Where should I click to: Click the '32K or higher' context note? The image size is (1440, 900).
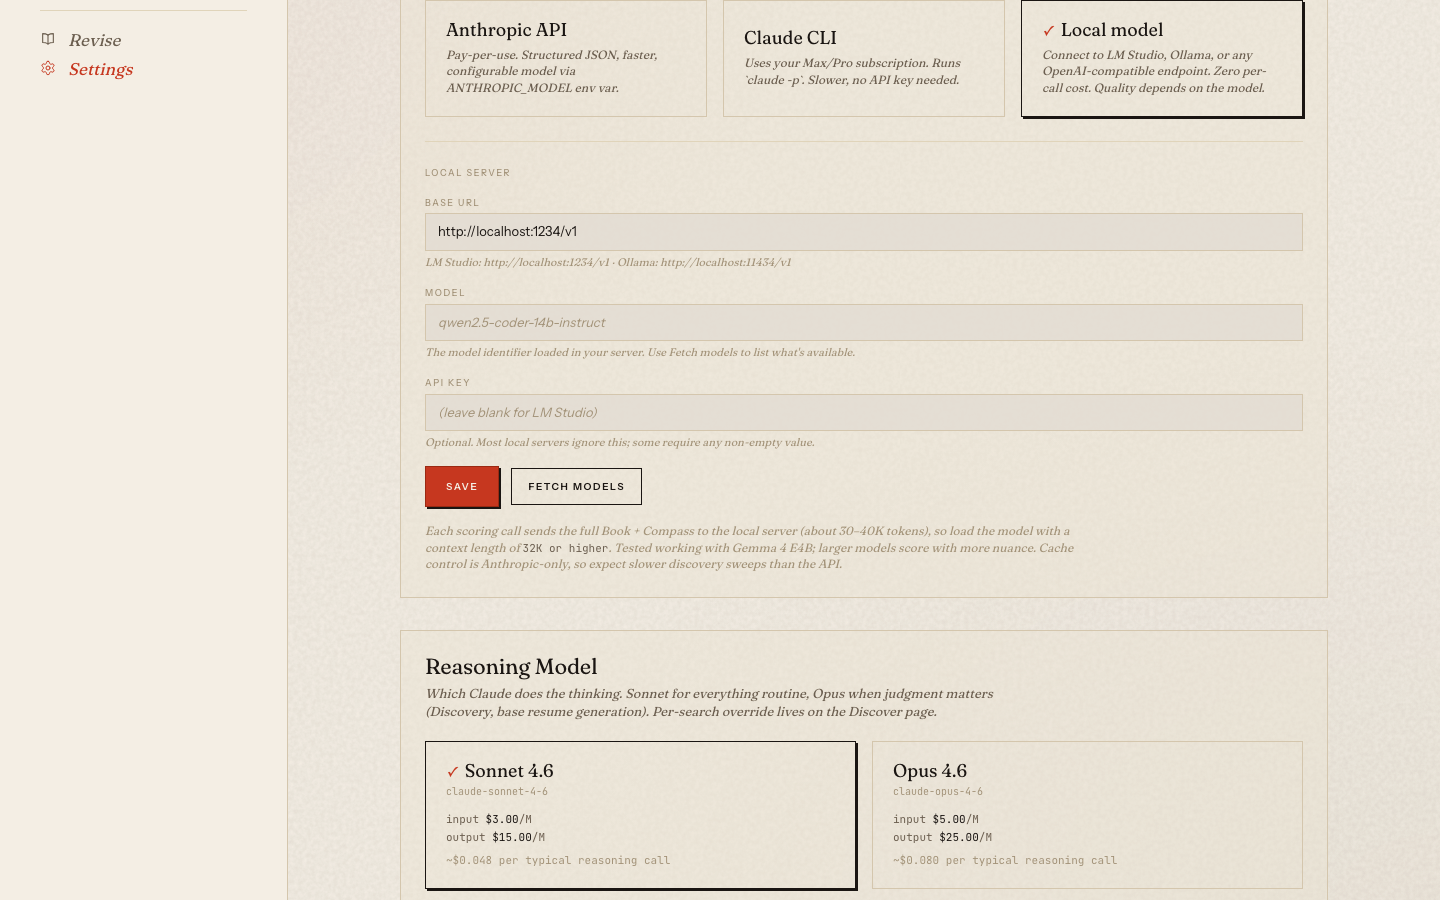pyautogui.click(x=565, y=548)
